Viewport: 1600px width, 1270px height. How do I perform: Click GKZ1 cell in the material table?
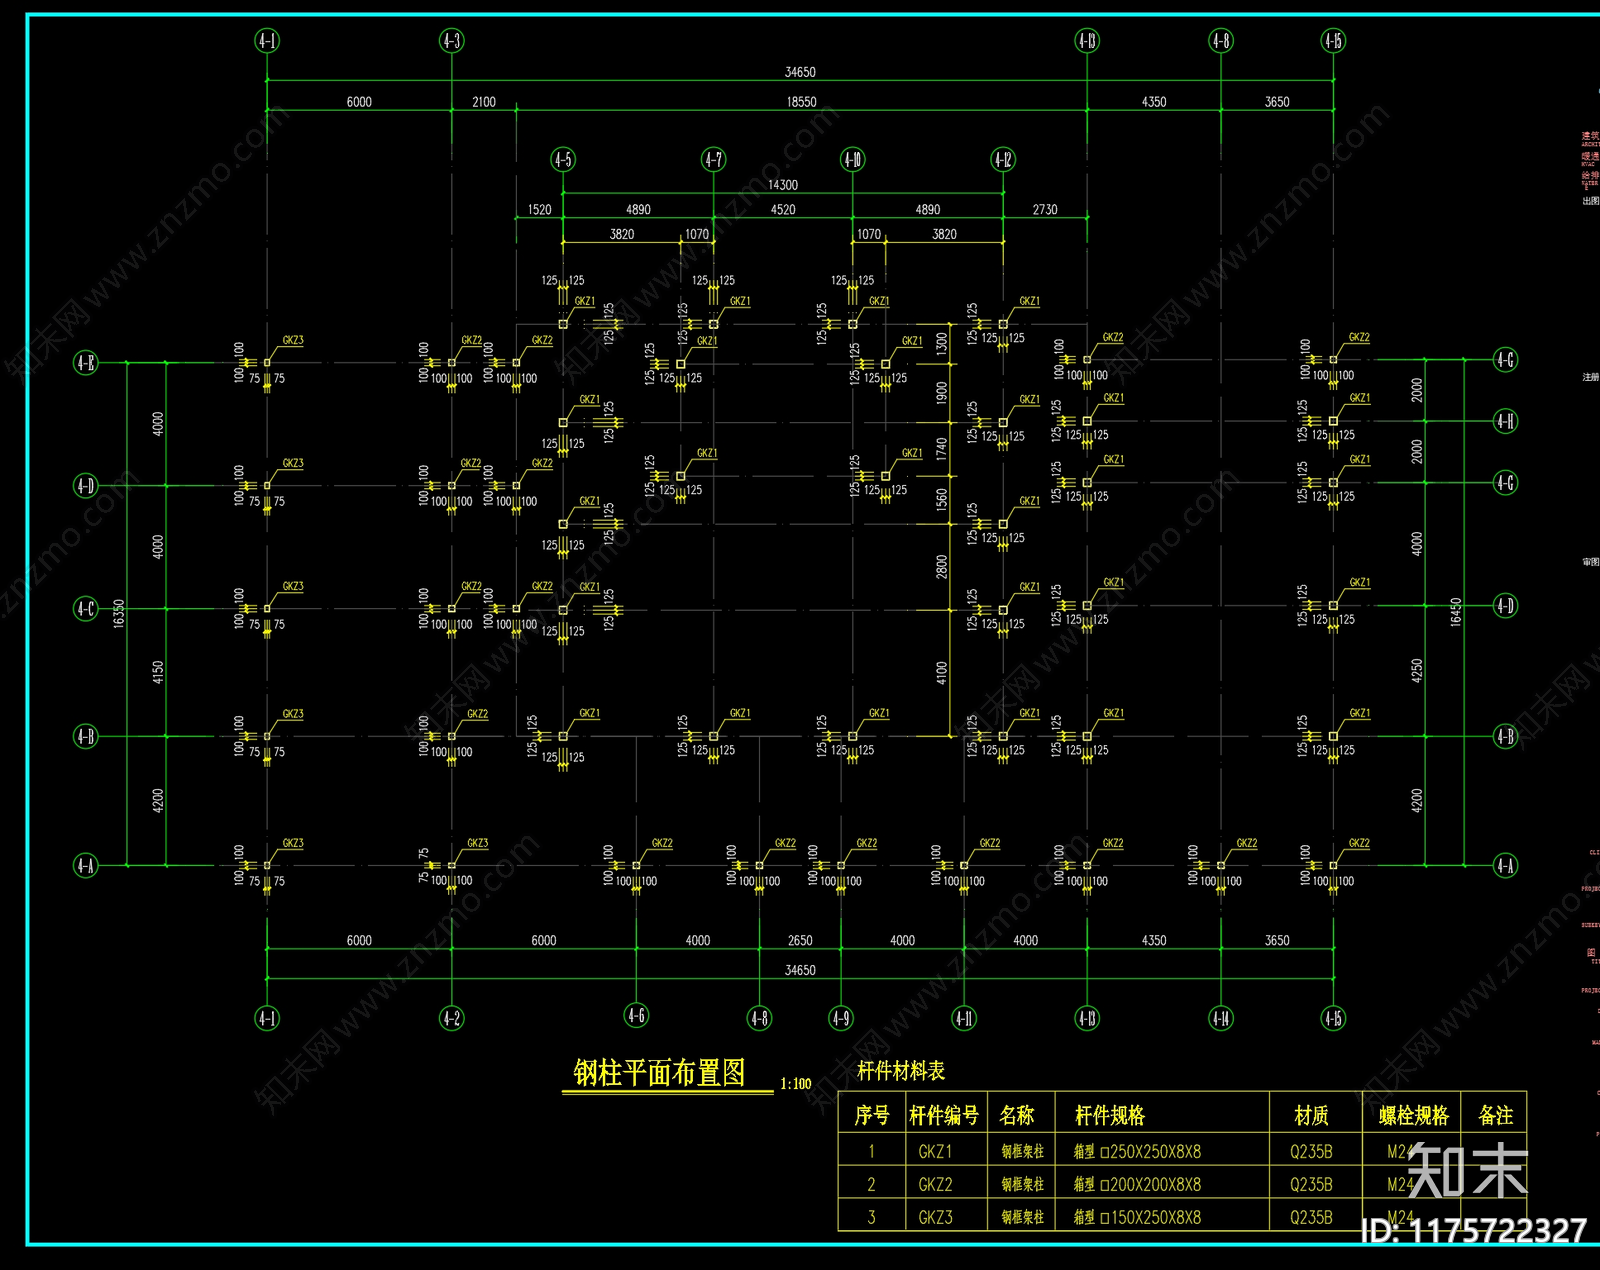click(x=935, y=1152)
